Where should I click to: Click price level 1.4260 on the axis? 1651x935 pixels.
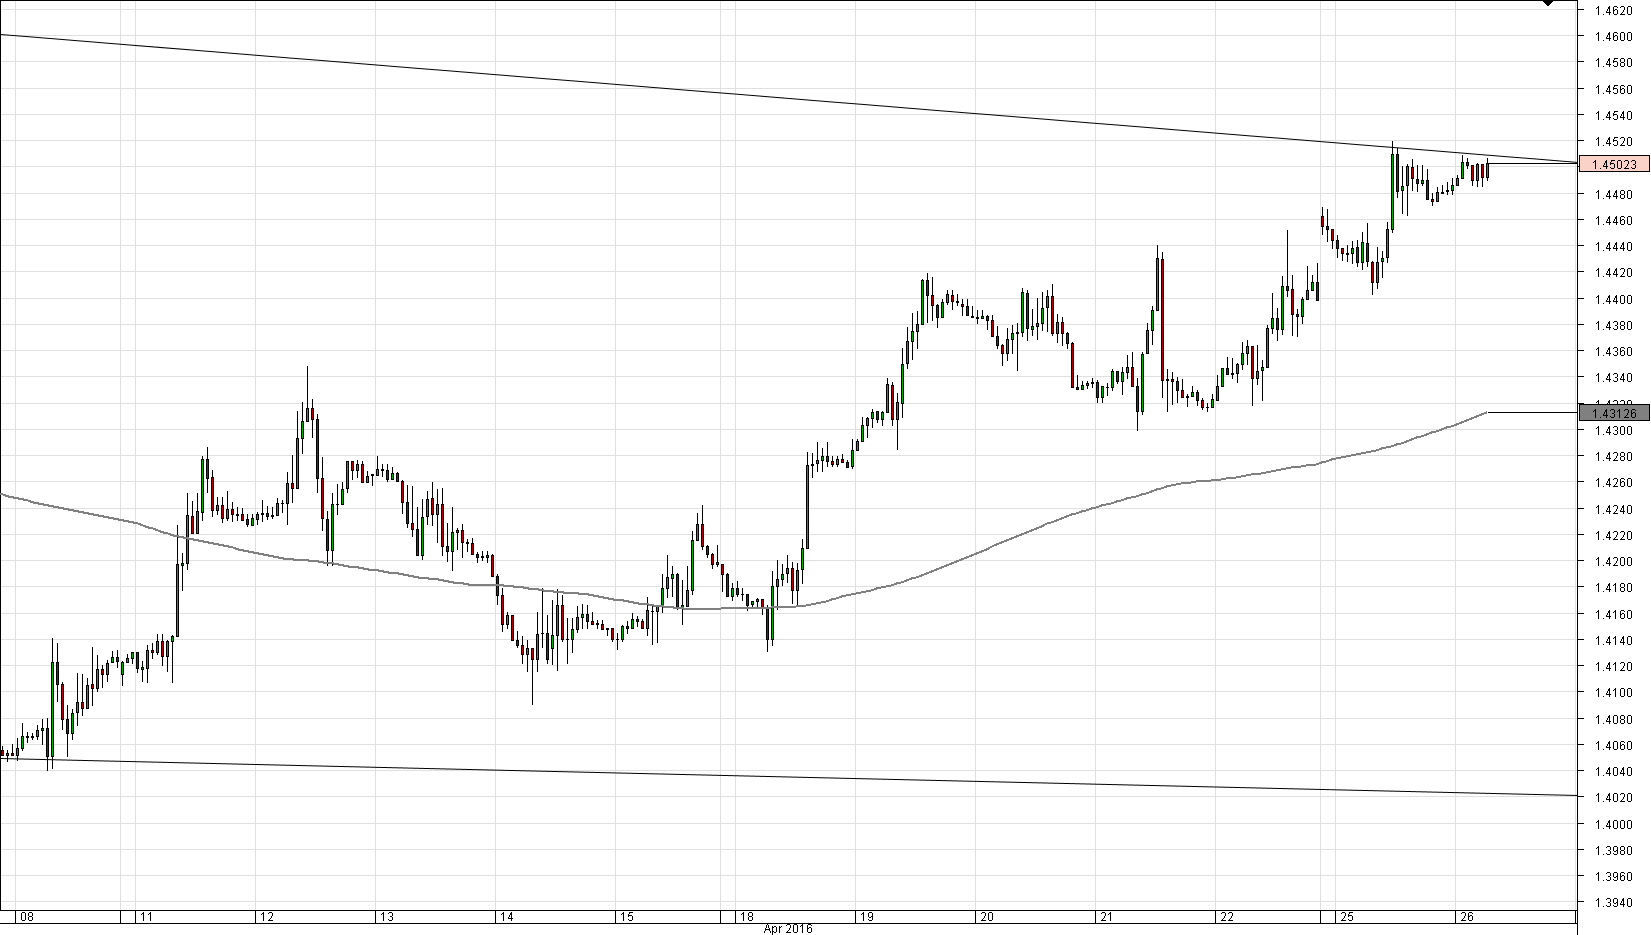tap(1616, 483)
